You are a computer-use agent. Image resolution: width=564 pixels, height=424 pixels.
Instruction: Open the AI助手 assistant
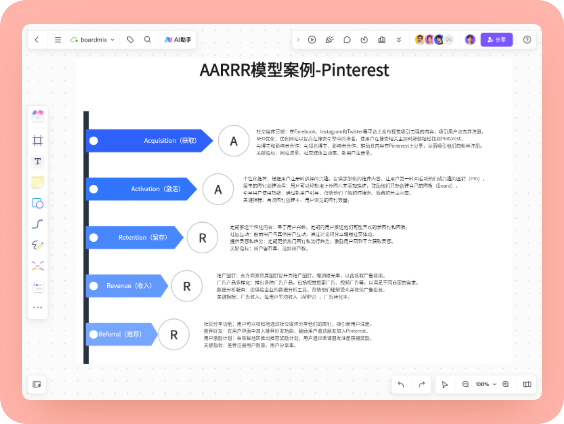178,40
